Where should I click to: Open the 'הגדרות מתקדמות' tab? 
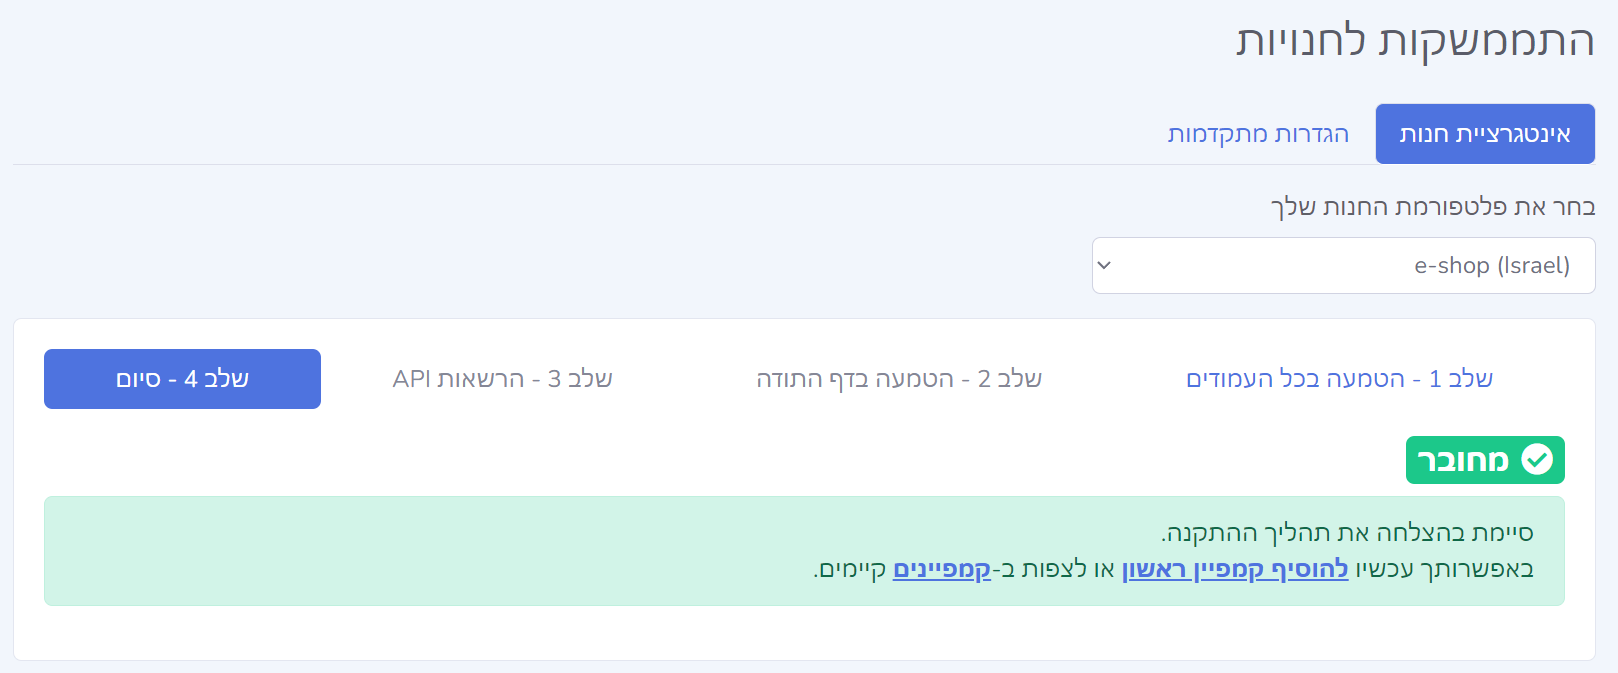1258,134
